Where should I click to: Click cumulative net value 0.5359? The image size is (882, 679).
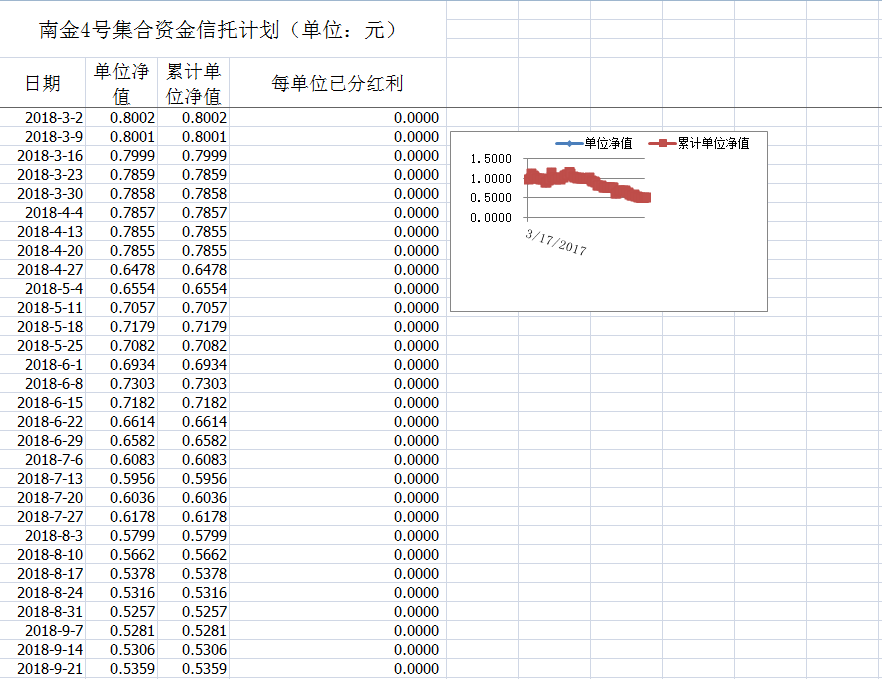[194, 669]
